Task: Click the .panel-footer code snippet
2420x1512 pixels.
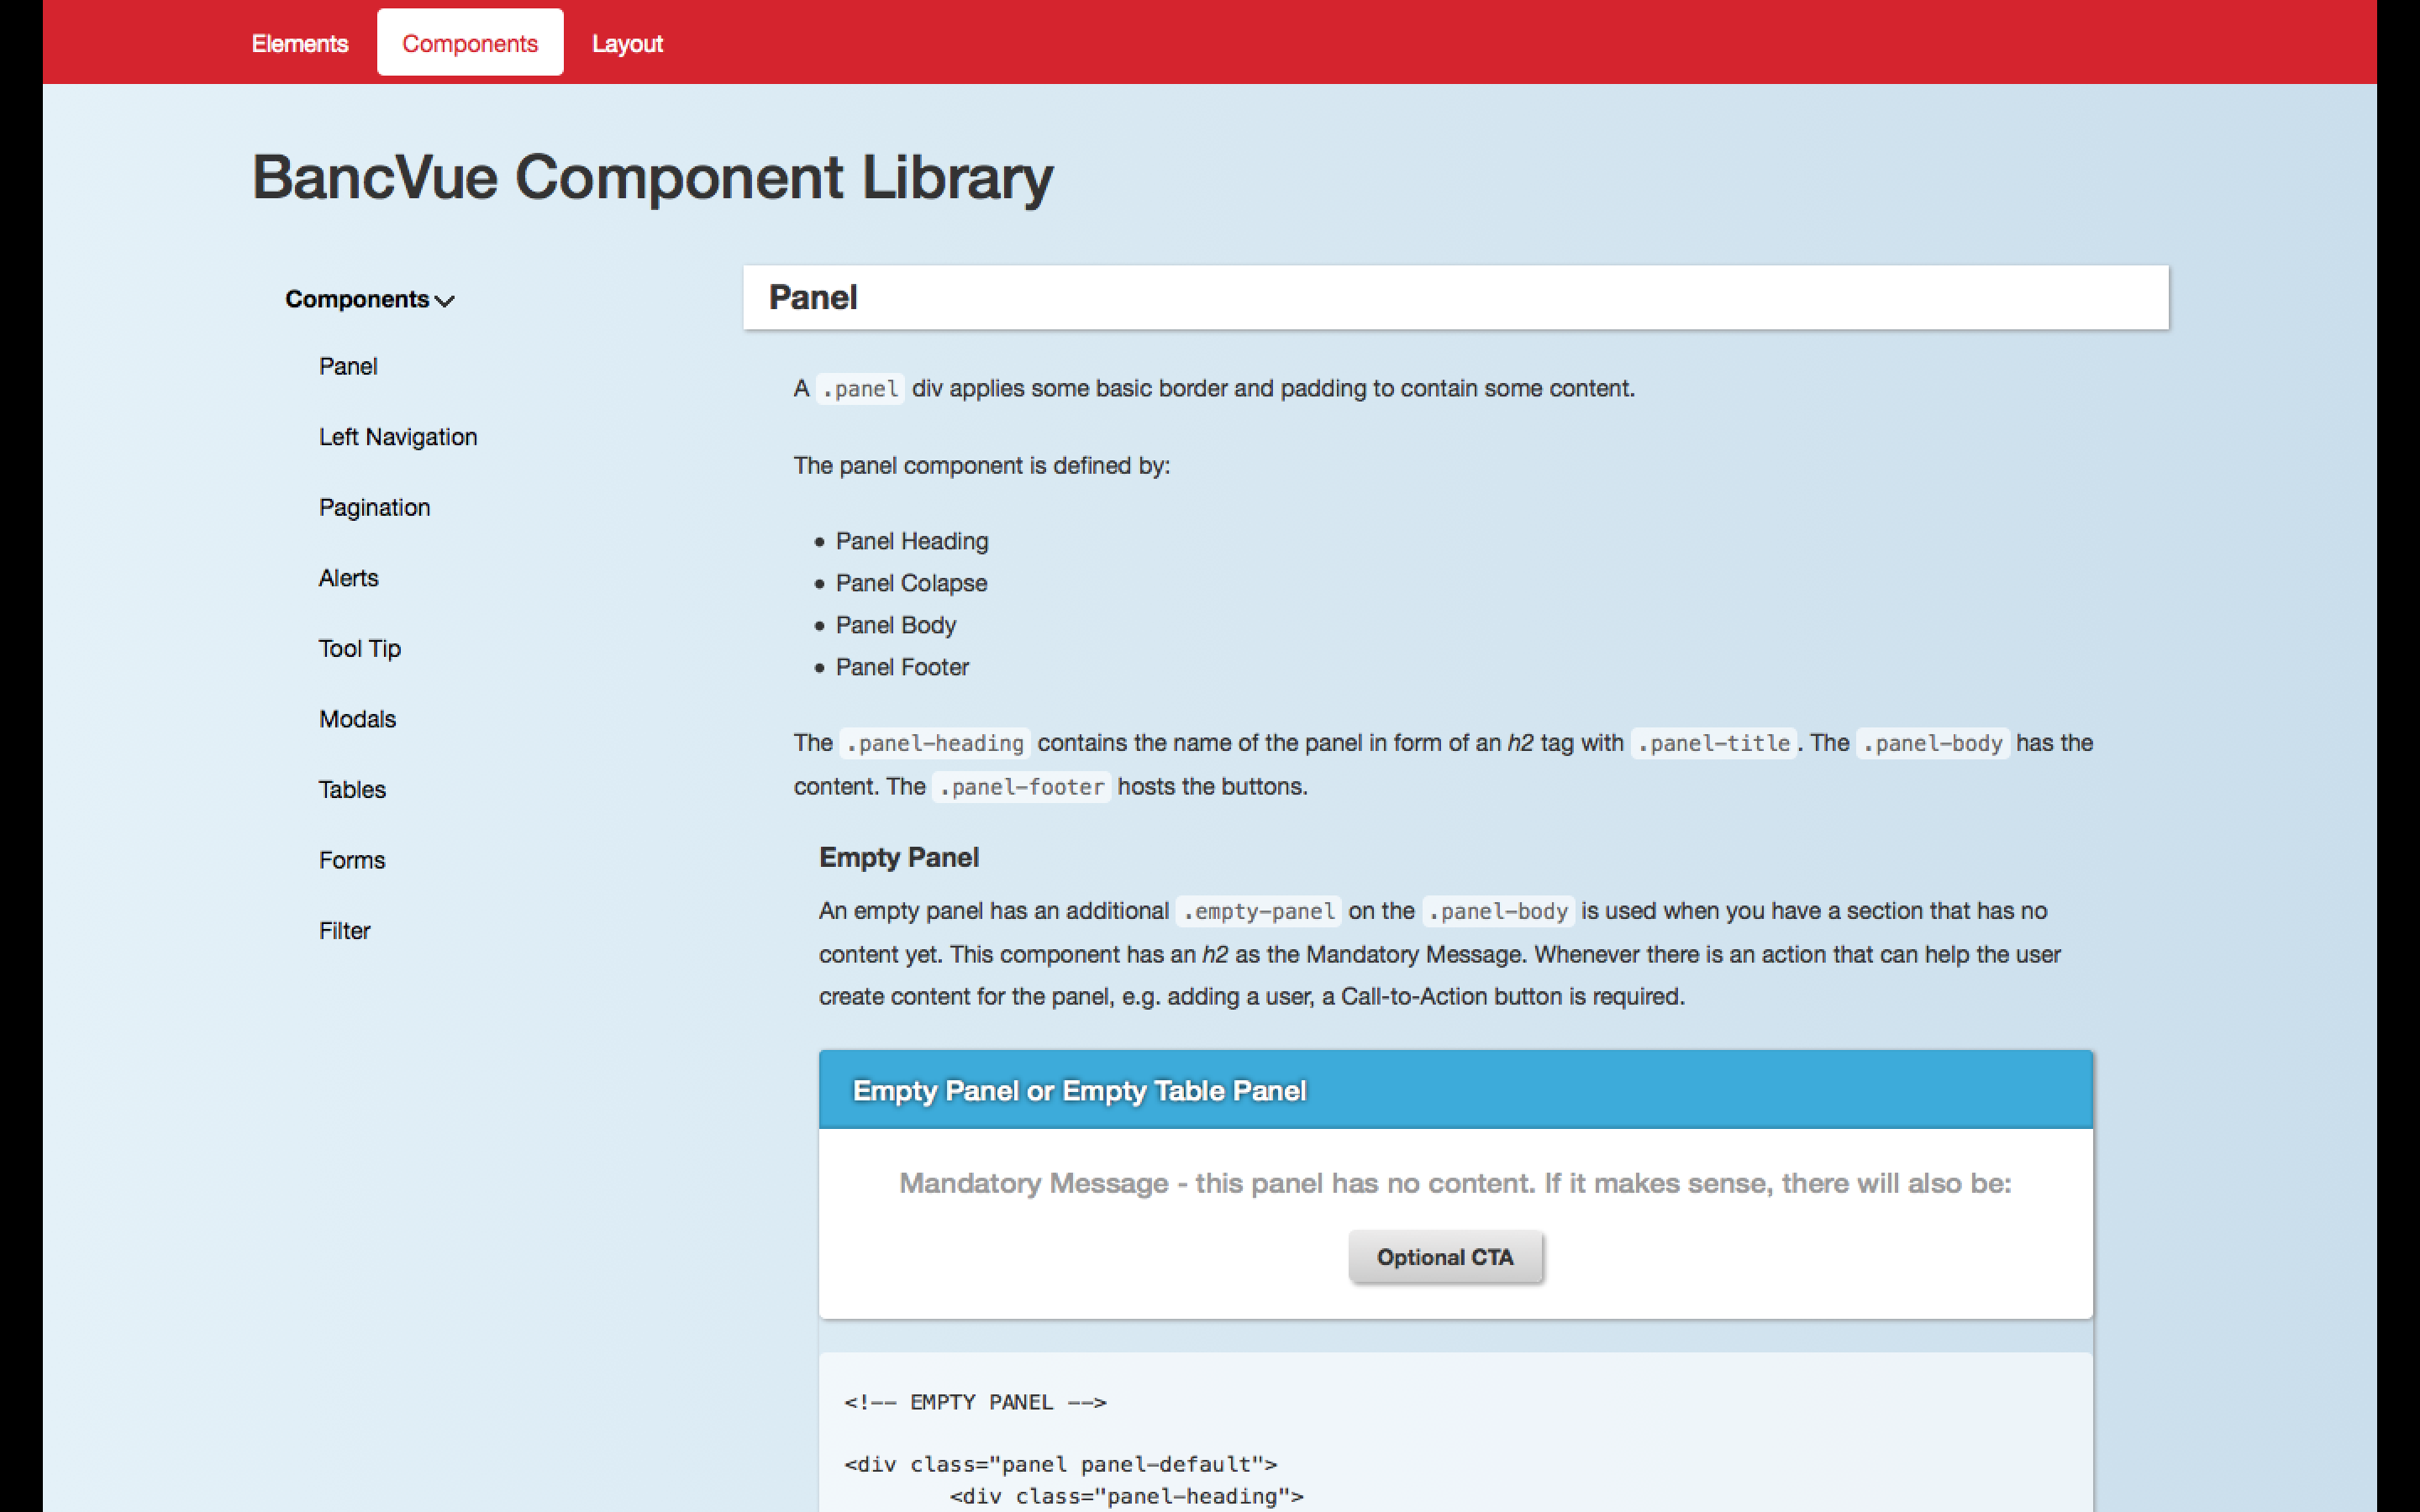Action: tap(1021, 787)
